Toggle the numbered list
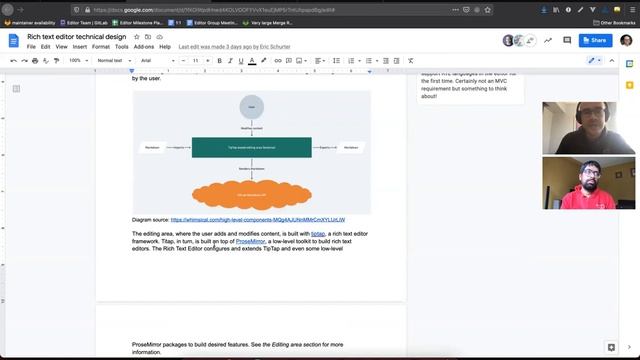640x360 pixels. [x=351, y=61]
